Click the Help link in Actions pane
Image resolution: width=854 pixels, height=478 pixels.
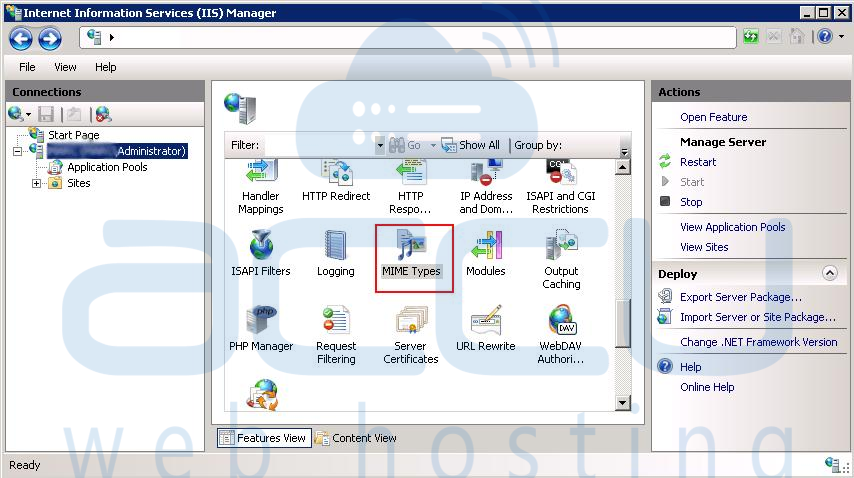click(x=690, y=367)
